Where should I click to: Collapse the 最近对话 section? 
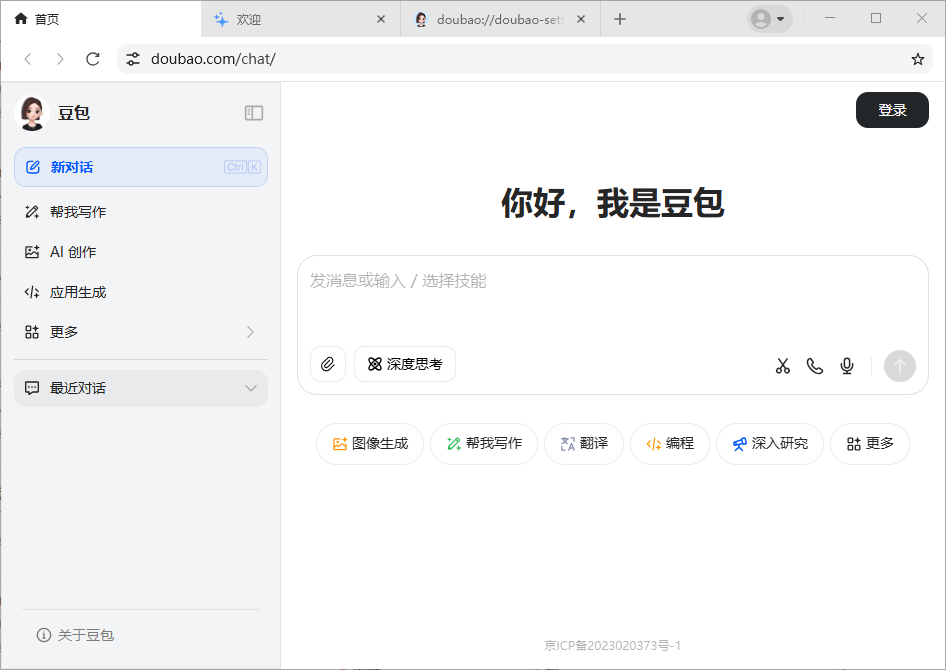point(141,388)
